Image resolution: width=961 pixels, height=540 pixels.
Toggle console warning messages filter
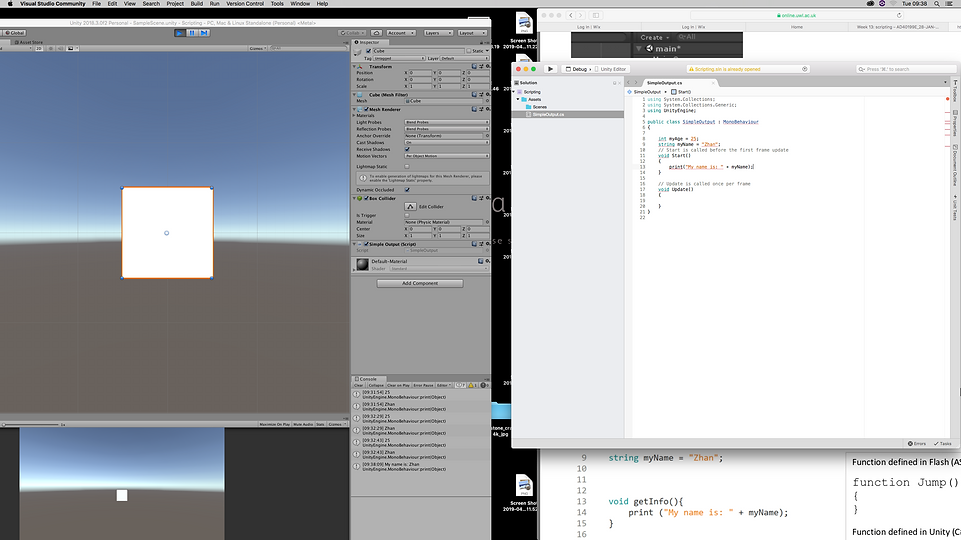coord(472,386)
